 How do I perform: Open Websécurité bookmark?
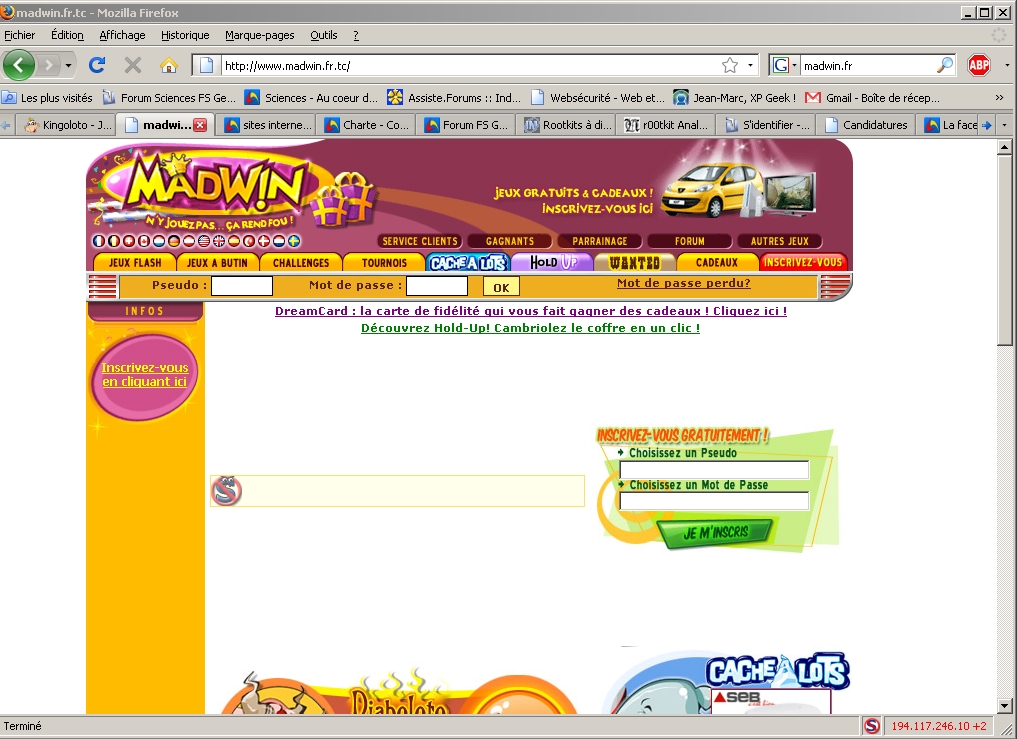coord(598,98)
